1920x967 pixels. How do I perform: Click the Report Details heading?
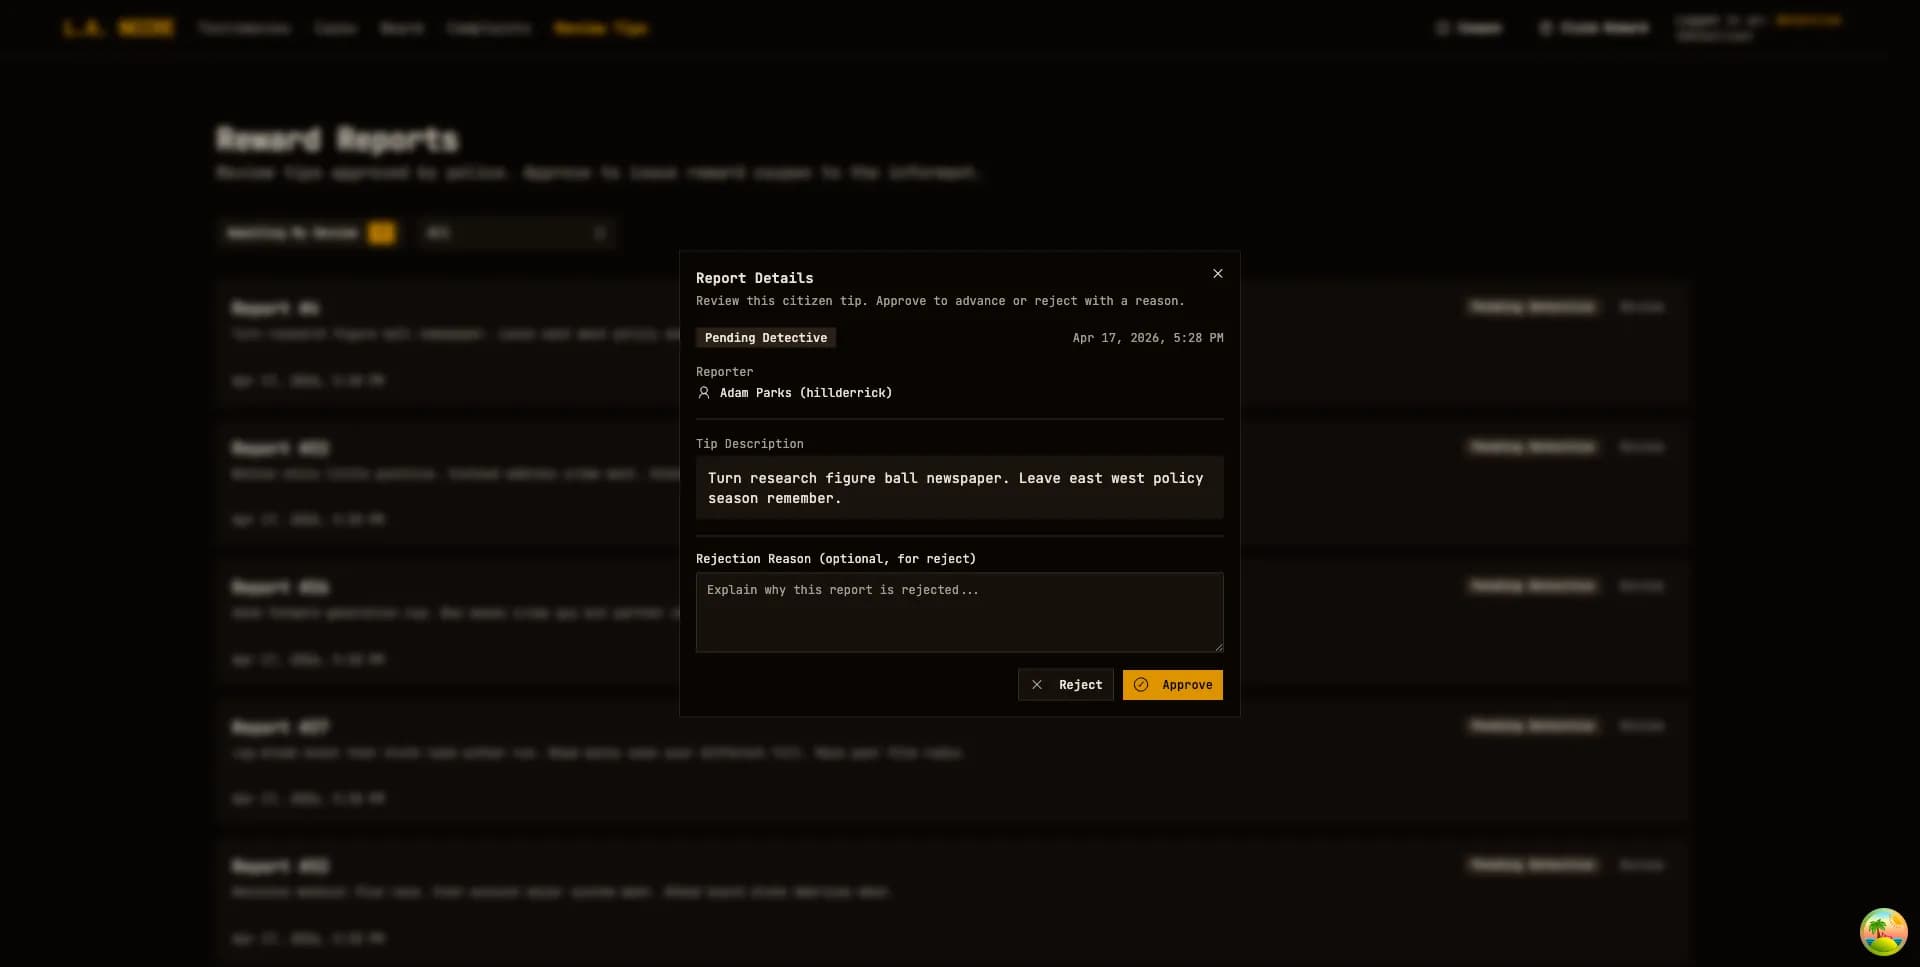755,278
